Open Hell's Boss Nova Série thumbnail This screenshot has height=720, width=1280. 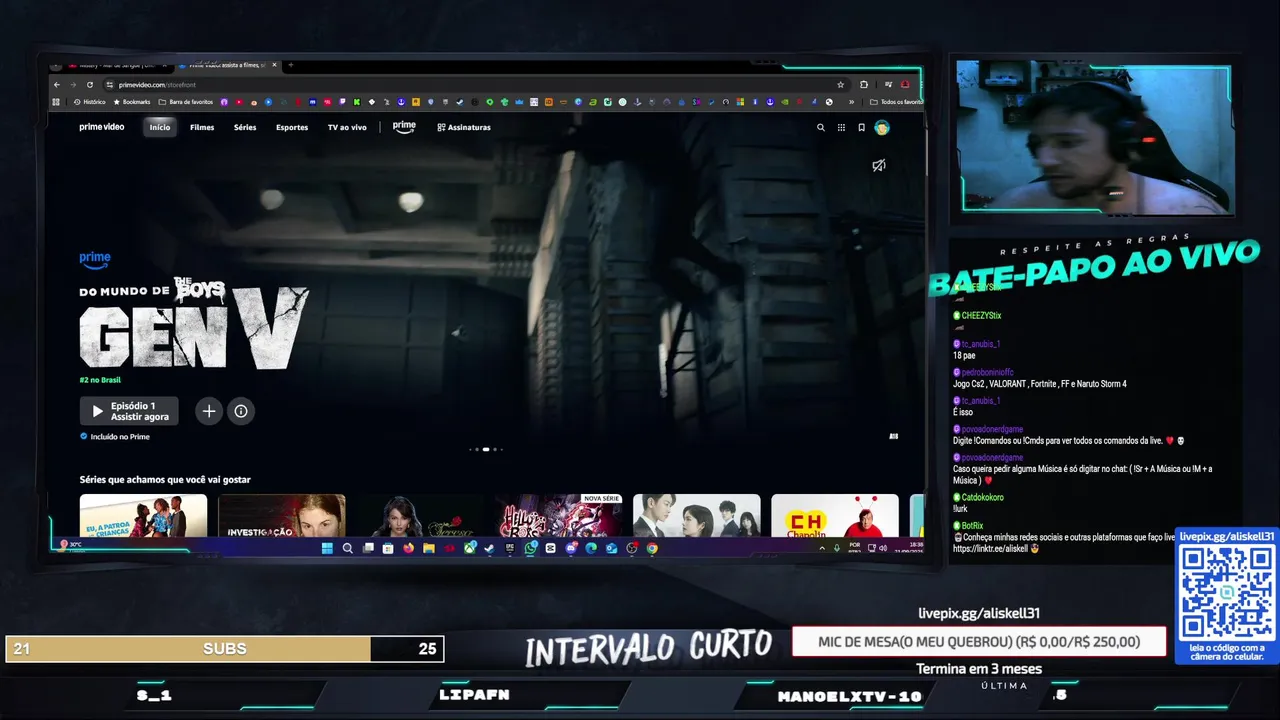tap(558, 516)
